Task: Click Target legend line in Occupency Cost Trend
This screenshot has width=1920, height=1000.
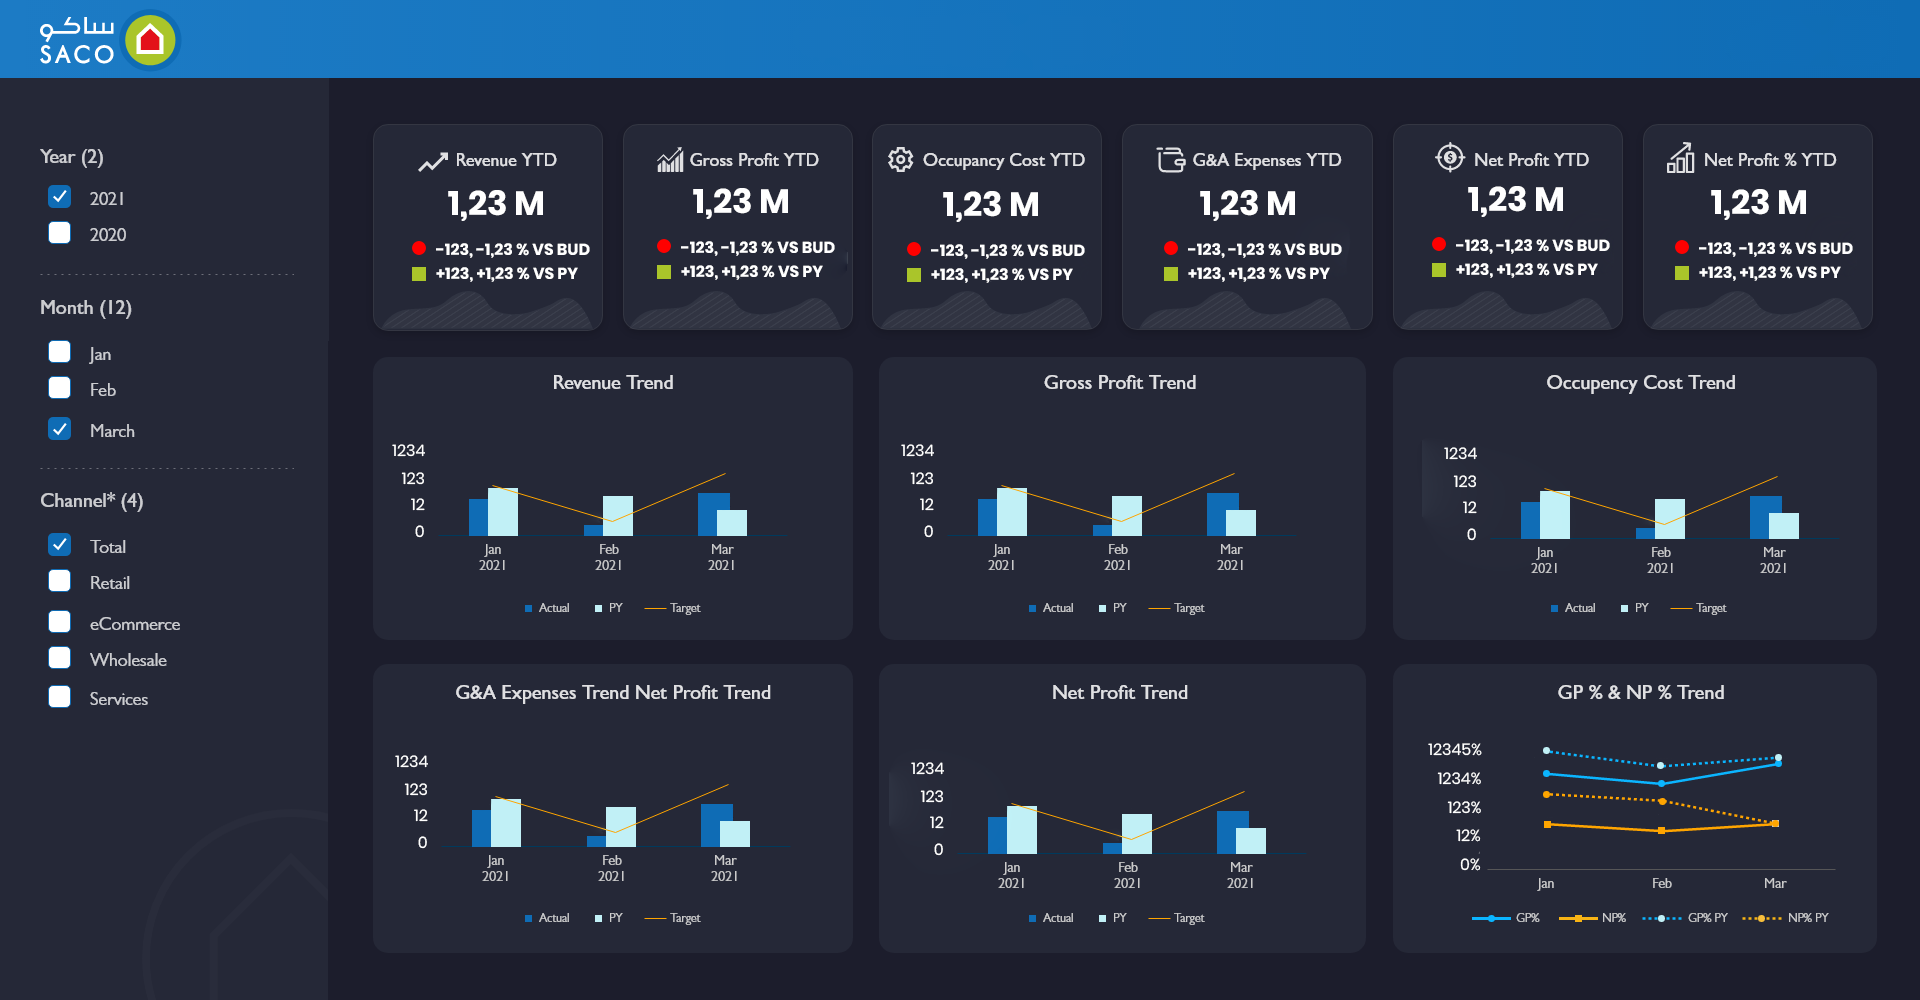Action: click(1681, 608)
